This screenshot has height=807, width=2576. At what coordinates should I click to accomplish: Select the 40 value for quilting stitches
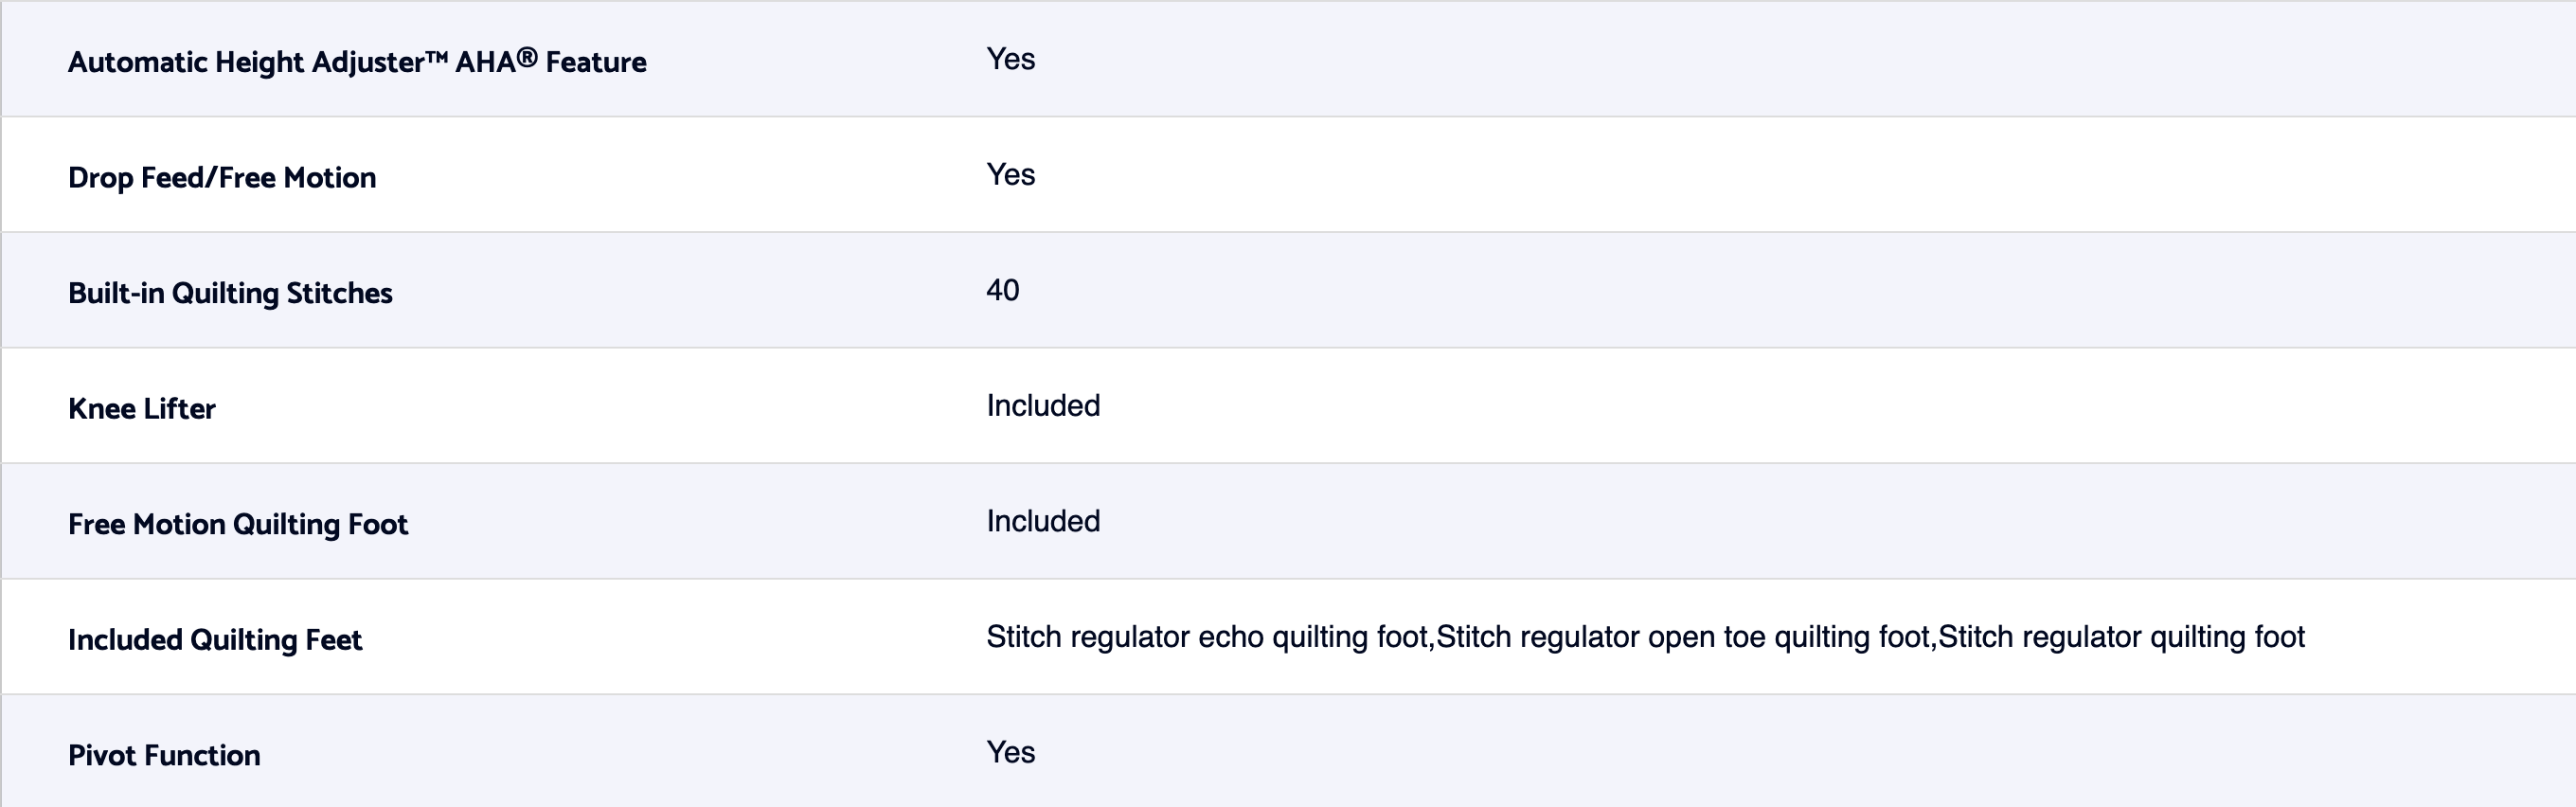(1002, 290)
